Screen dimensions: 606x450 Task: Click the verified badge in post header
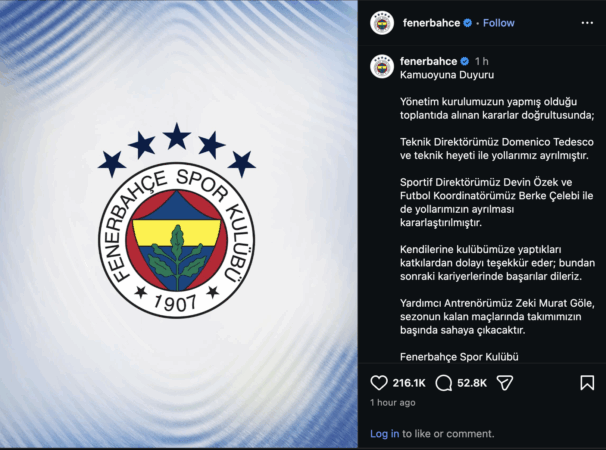pos(467,23)
